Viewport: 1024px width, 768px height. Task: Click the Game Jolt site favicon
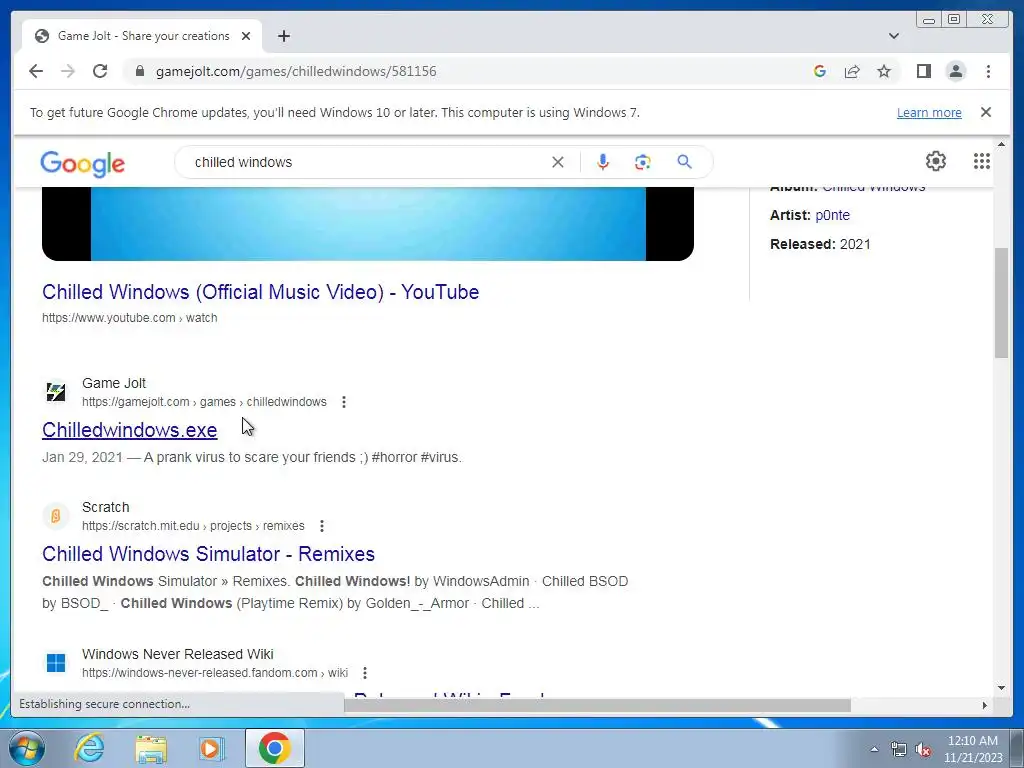(x=56, y=392)
